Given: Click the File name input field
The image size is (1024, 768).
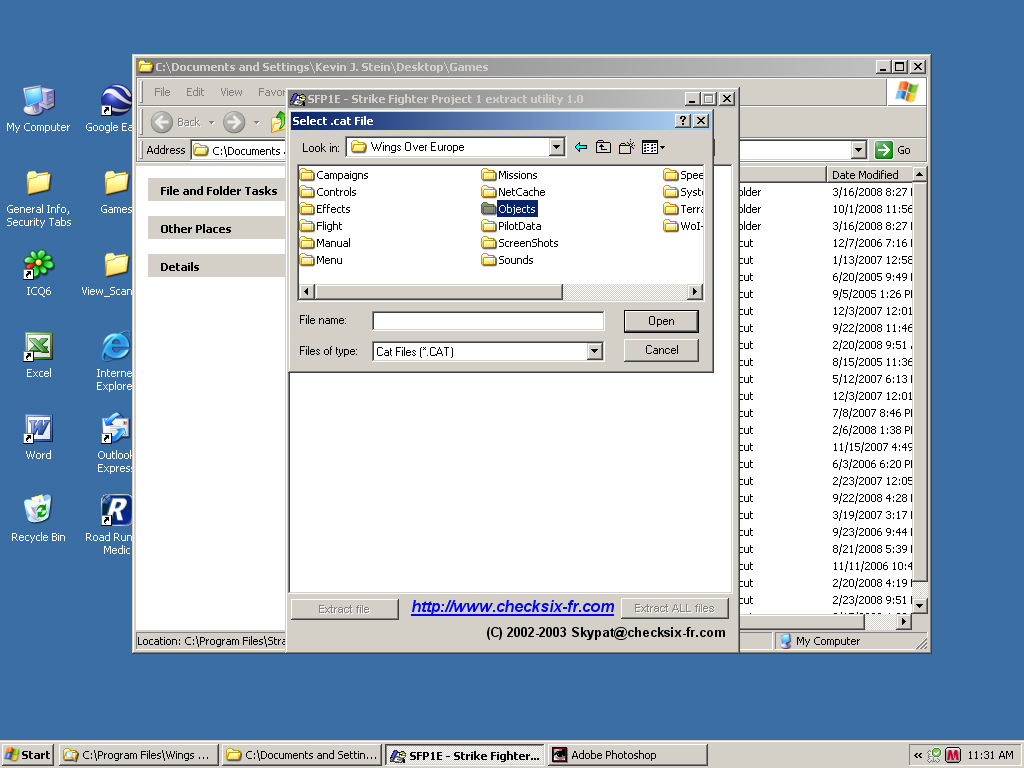Looking at the screenshot, I should [x=488, y=321].
